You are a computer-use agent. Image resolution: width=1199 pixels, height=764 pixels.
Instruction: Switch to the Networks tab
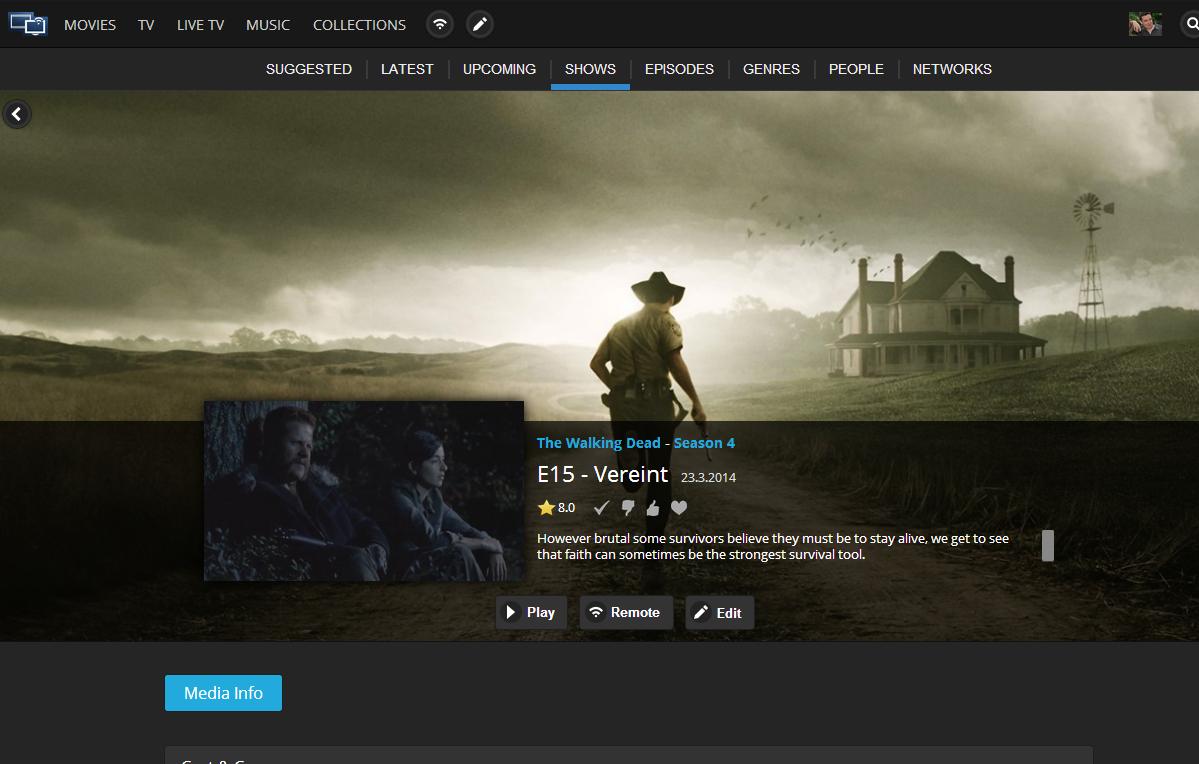point(952,70)
